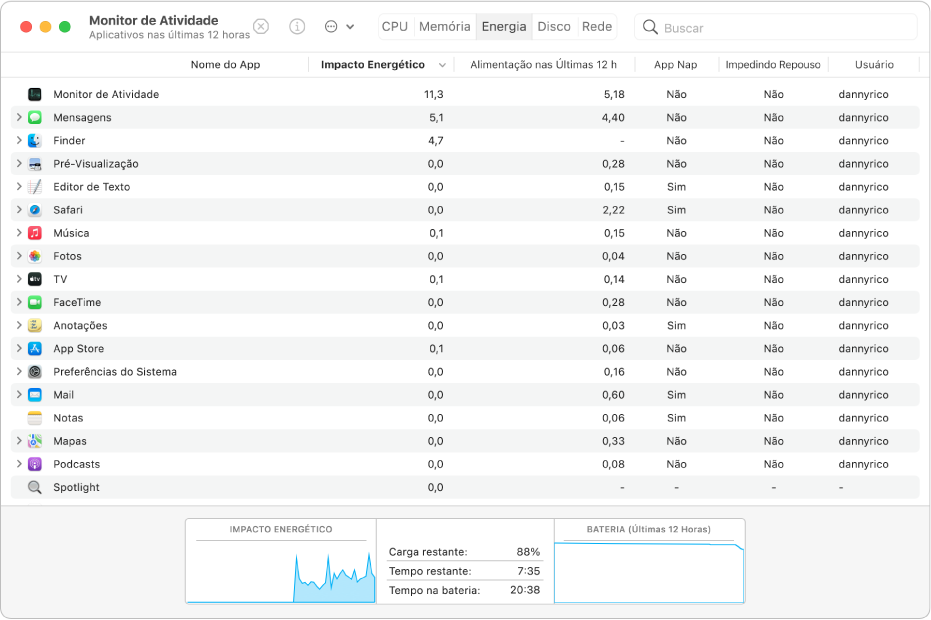Screen dimensions: 931x620
Task: Expand the Pré-Visualização row
Action: pyautogui.click(x=19, y=164)
